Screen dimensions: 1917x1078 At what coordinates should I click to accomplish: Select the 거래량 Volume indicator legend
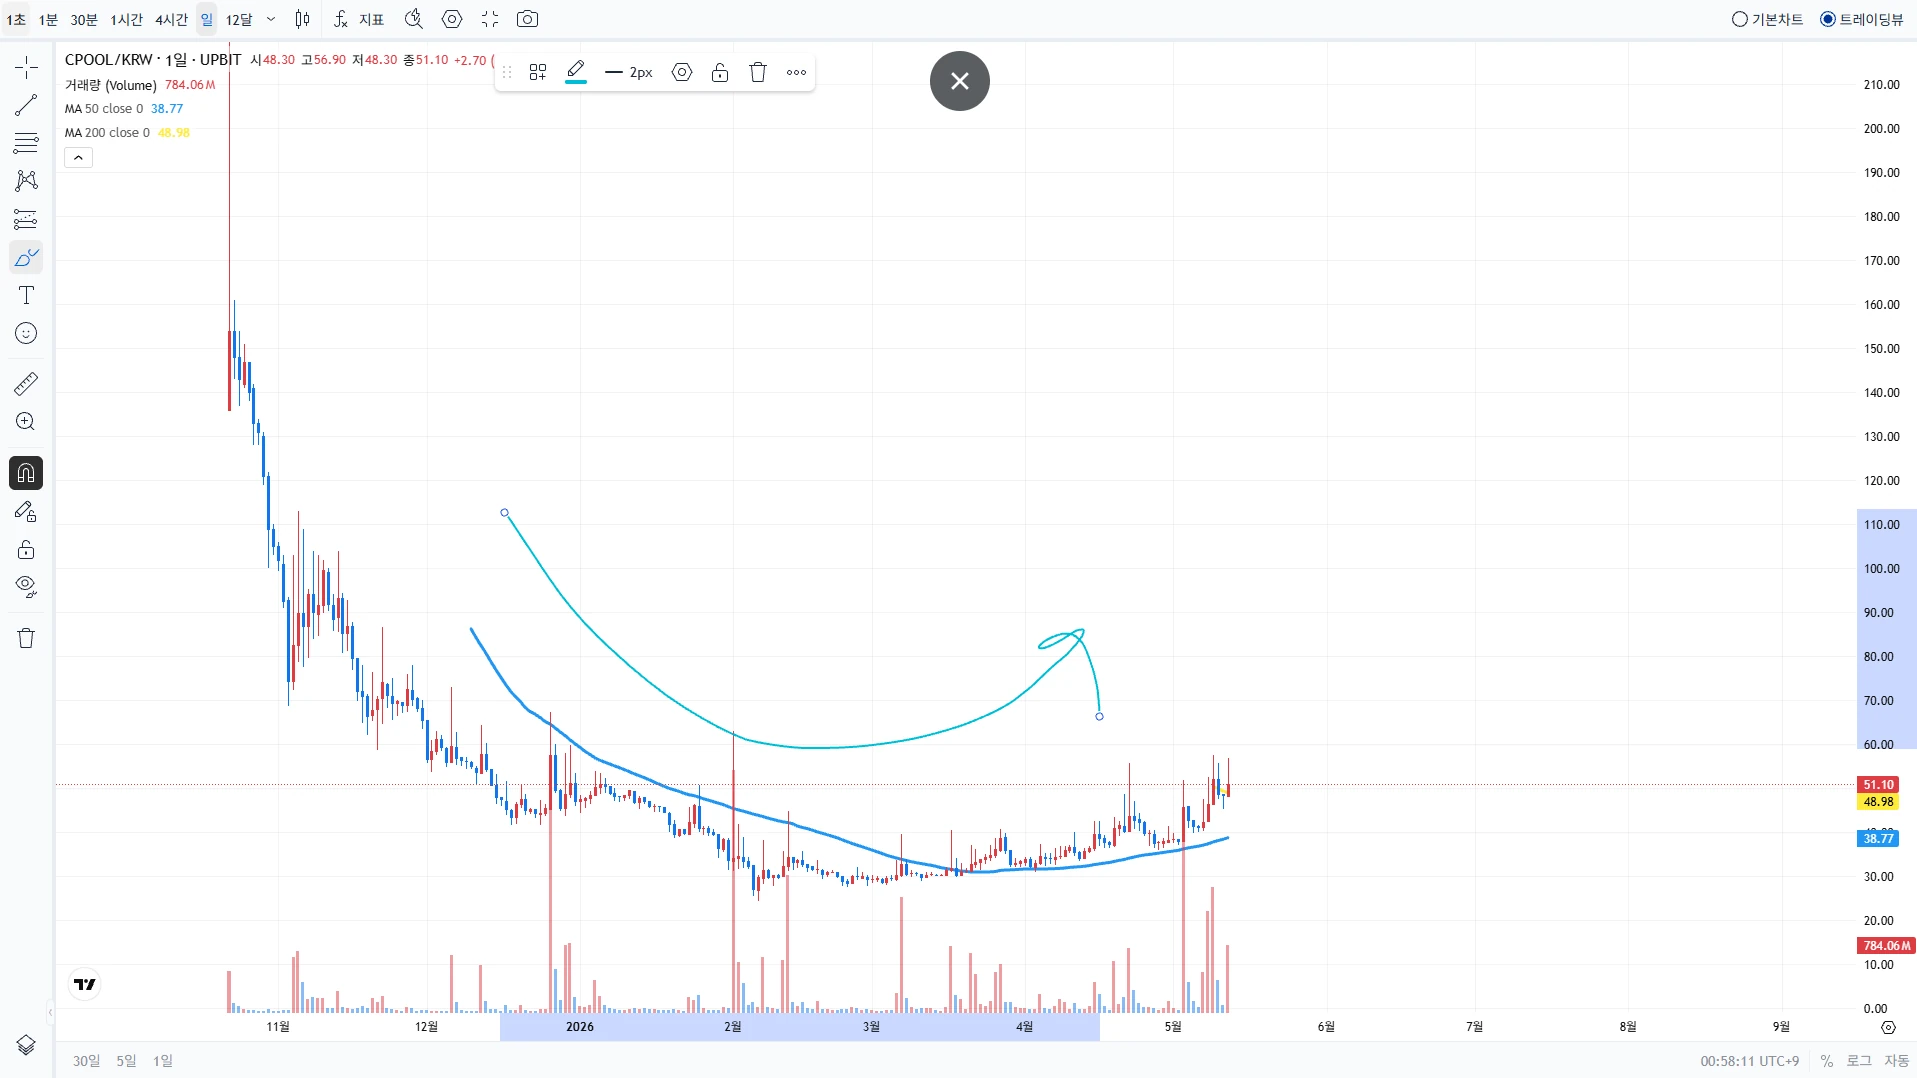point(111,85)
